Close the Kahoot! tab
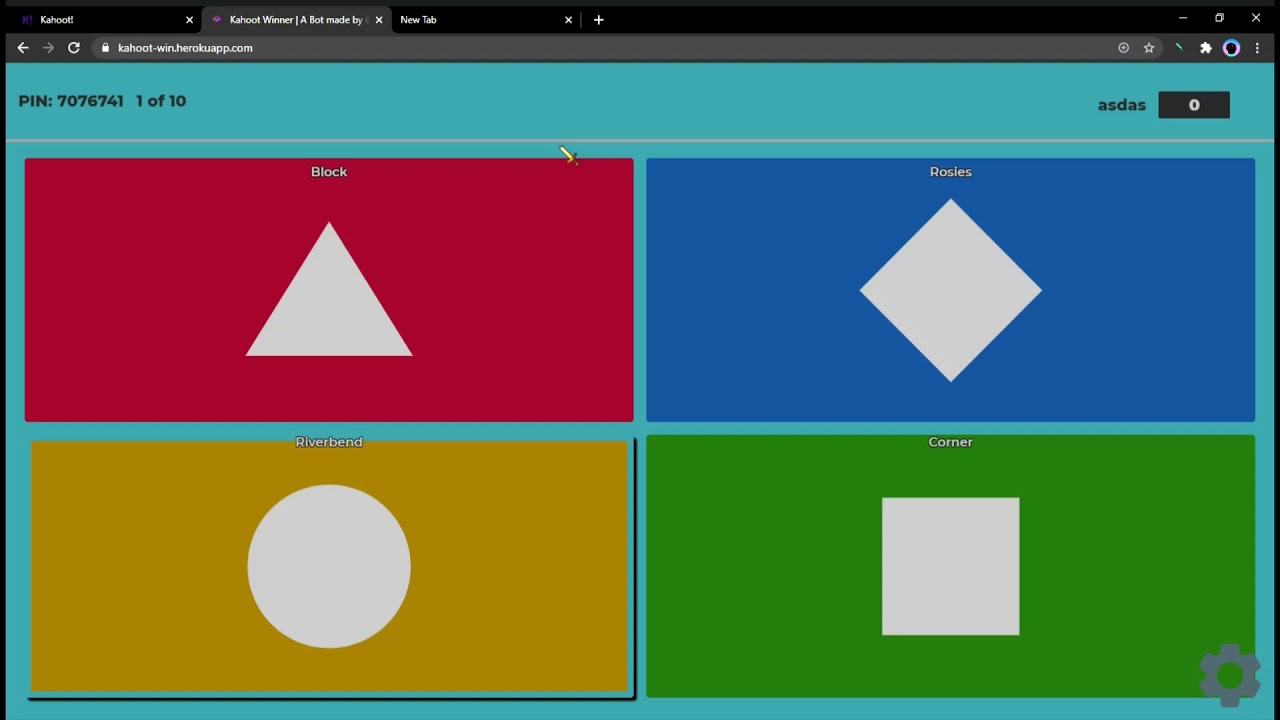Image resolution: width=1280 pixels, height=720 pixels. click(189, 19)
